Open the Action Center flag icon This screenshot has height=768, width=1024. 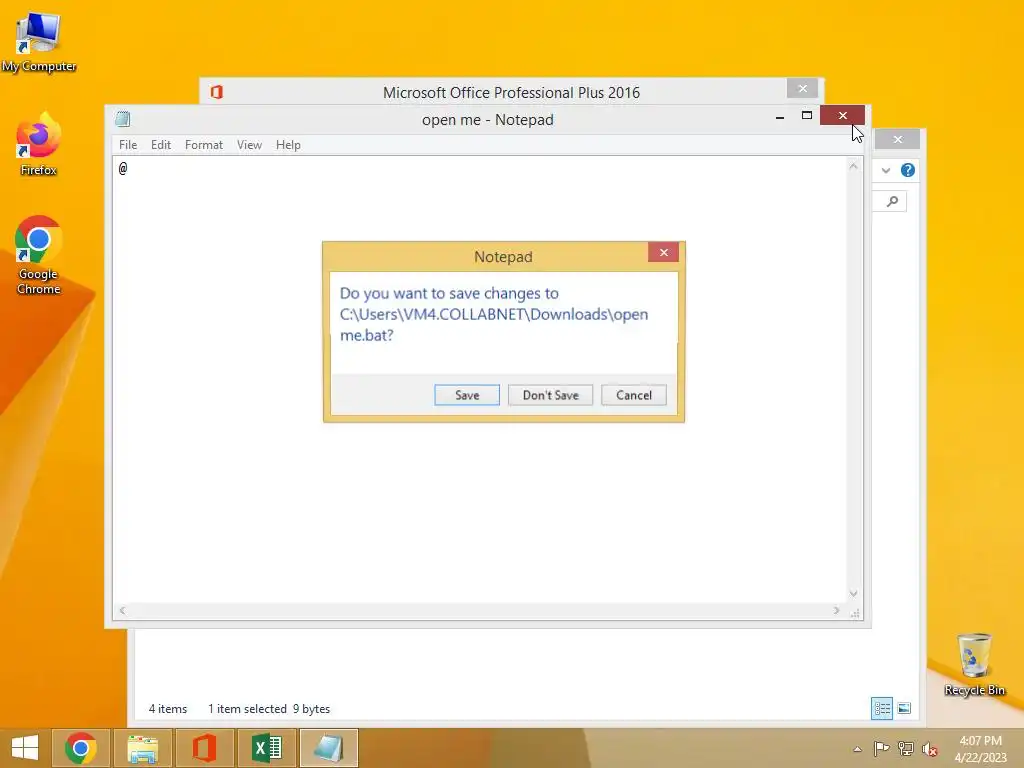point(881,748)
